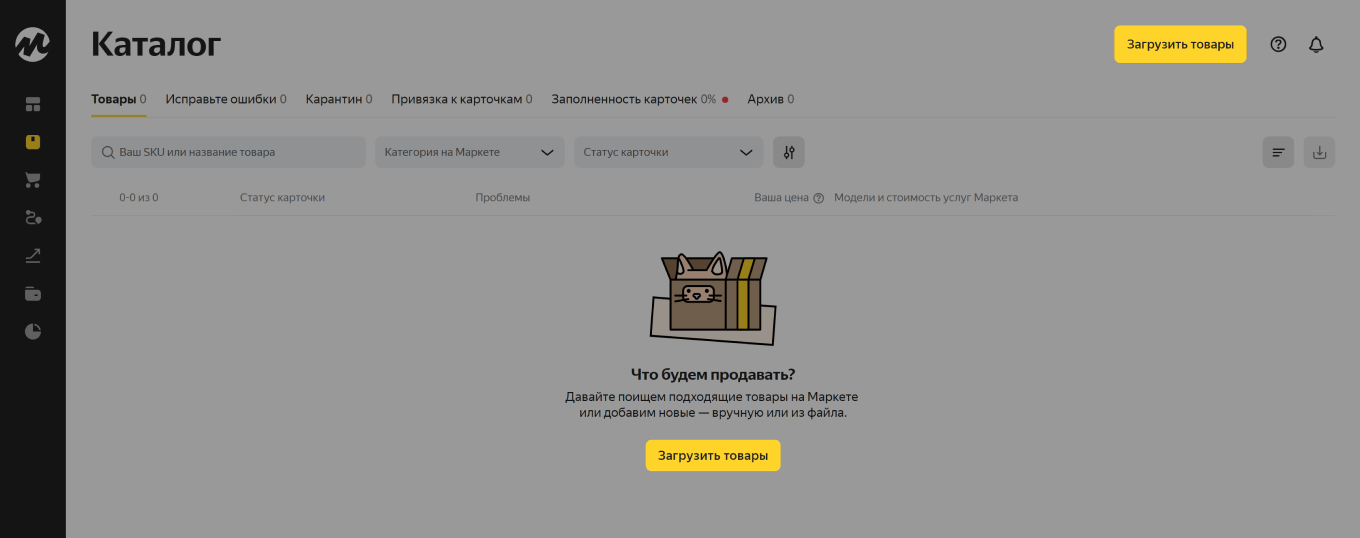1360x538 pixels.
Task: Switch to the Архив tab
Action: 771,99
